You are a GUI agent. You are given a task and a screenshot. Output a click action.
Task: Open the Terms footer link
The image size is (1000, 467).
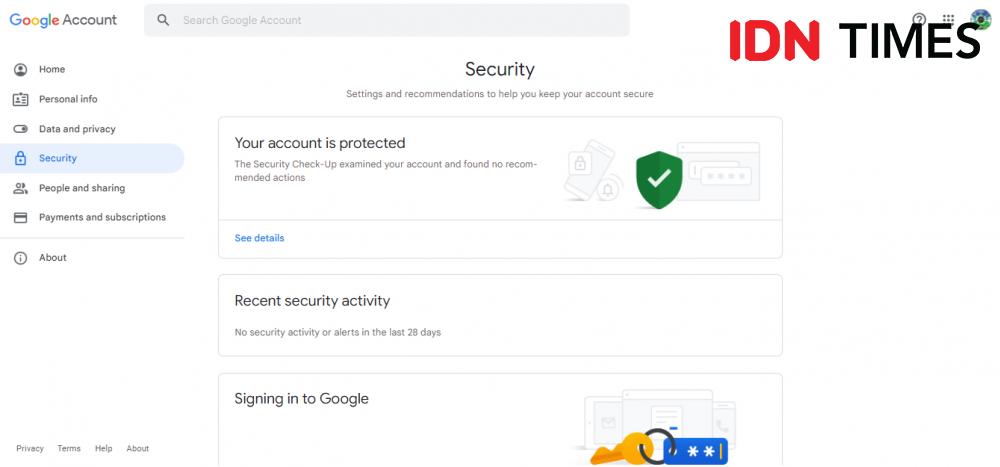[69, 448]
